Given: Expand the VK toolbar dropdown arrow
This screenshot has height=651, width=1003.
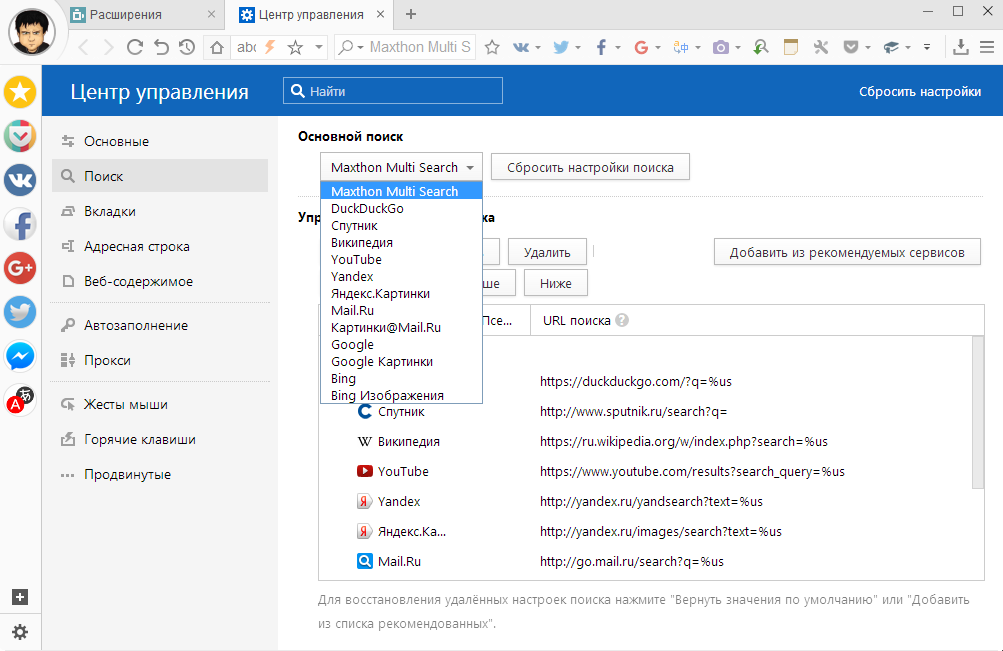Looking at the screenshot, I should (538, 48).
